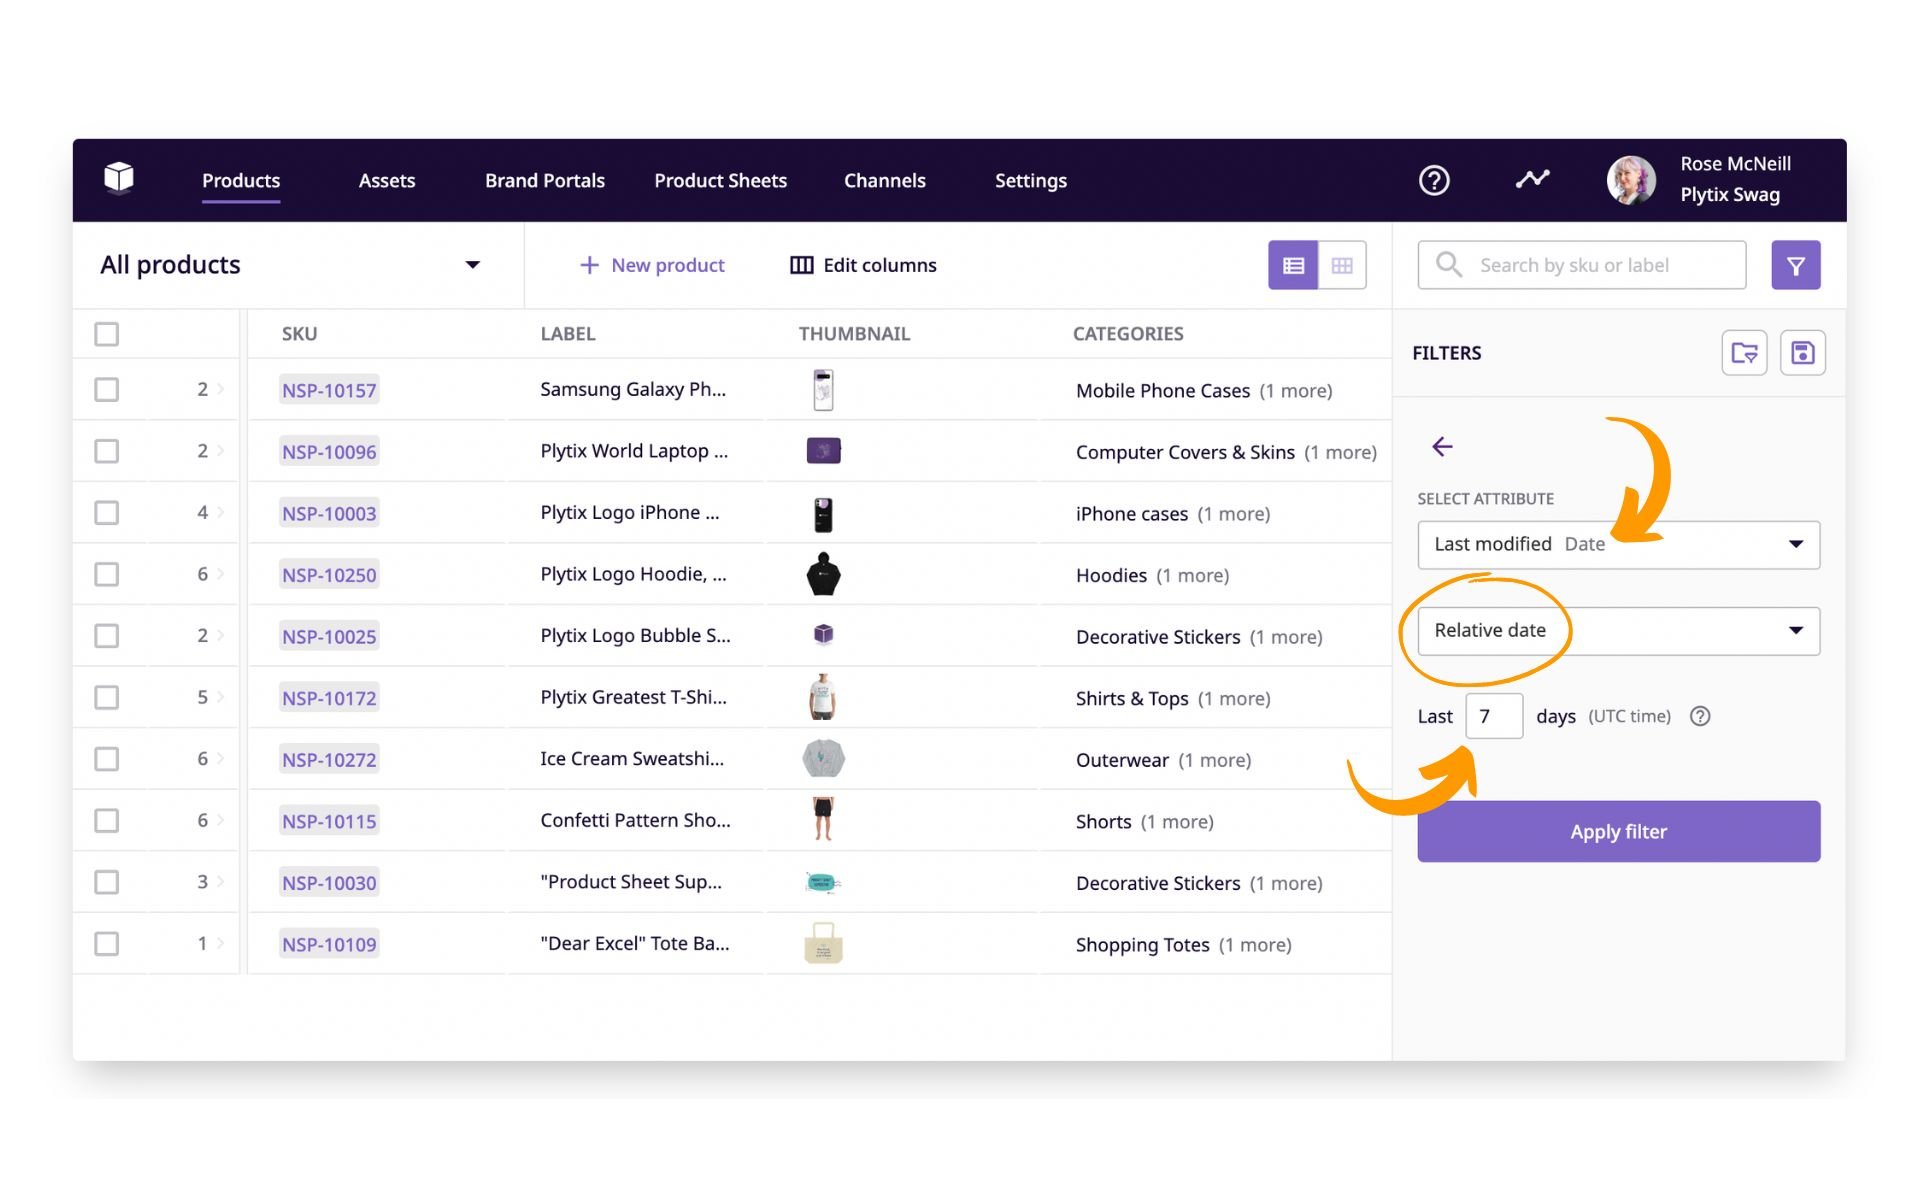Go to the Assets tab
1920x1200 pixels.
[x=386, y=181]
